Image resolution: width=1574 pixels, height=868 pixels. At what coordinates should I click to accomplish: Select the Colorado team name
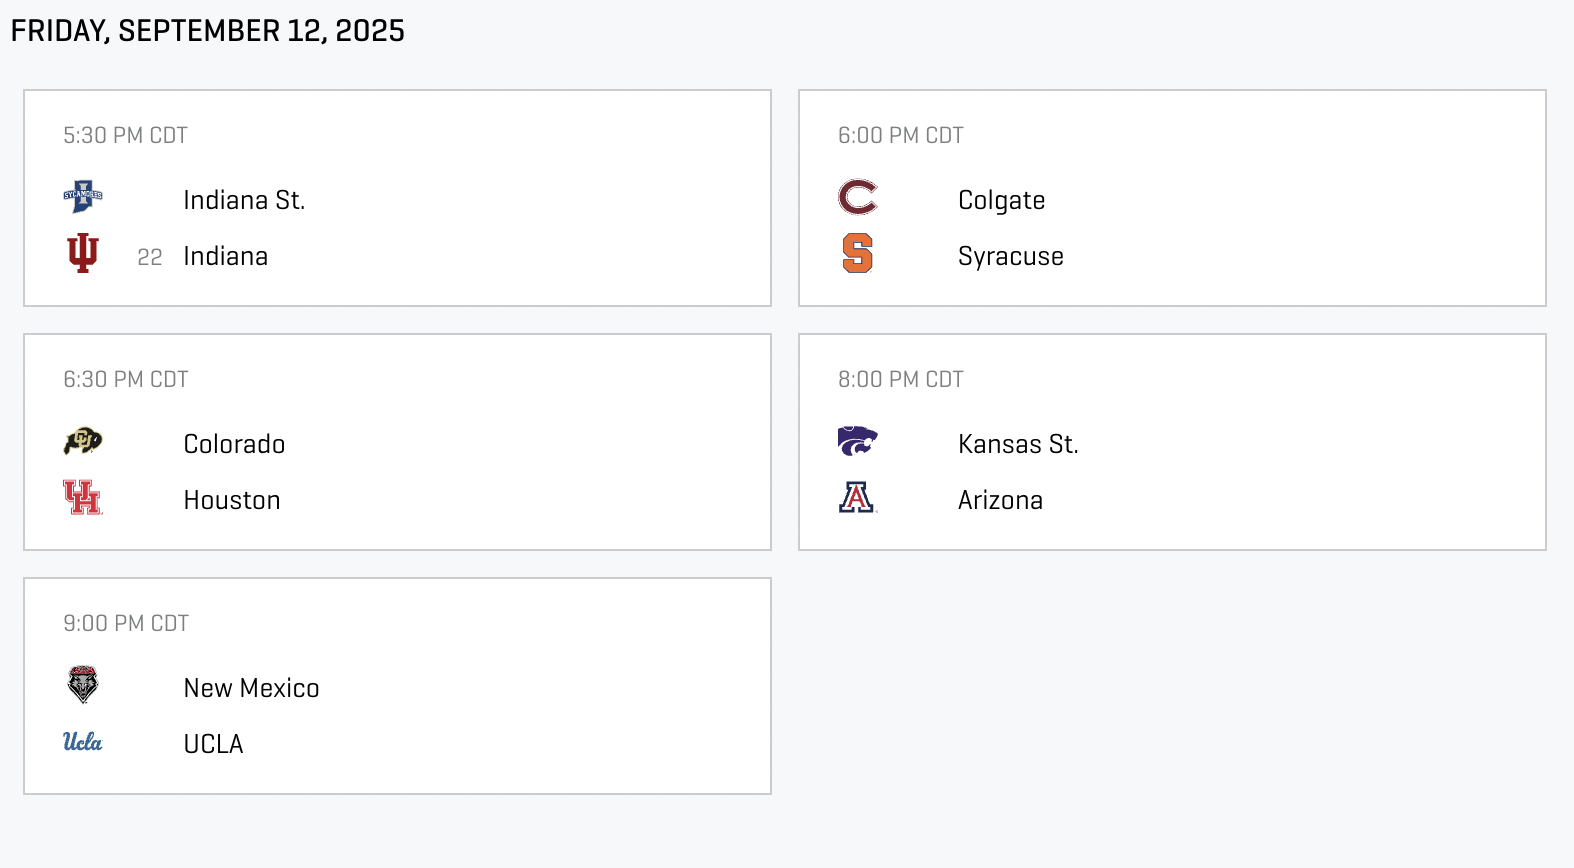[x=234, y=444]
